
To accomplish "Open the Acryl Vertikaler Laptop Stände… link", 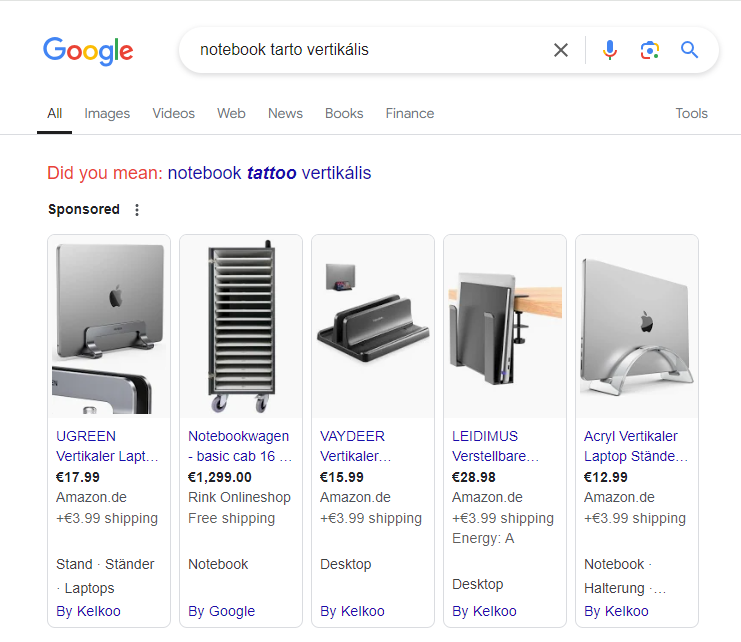I will tap(636, 446).
